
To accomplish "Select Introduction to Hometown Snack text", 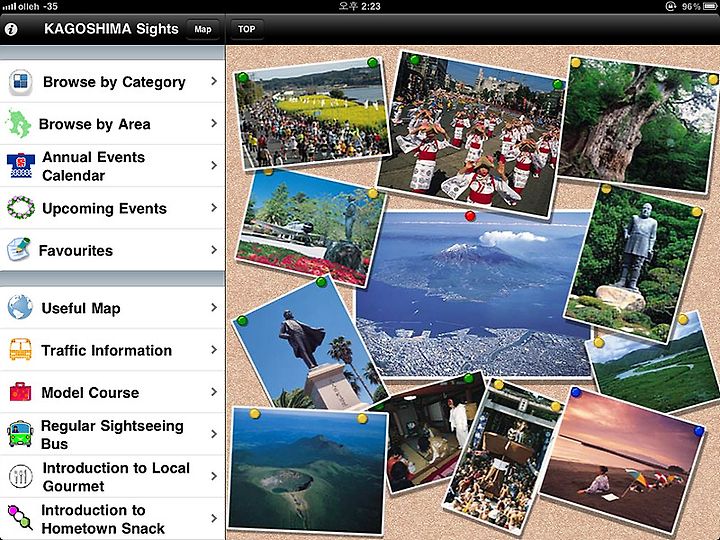I will point(103,519).
